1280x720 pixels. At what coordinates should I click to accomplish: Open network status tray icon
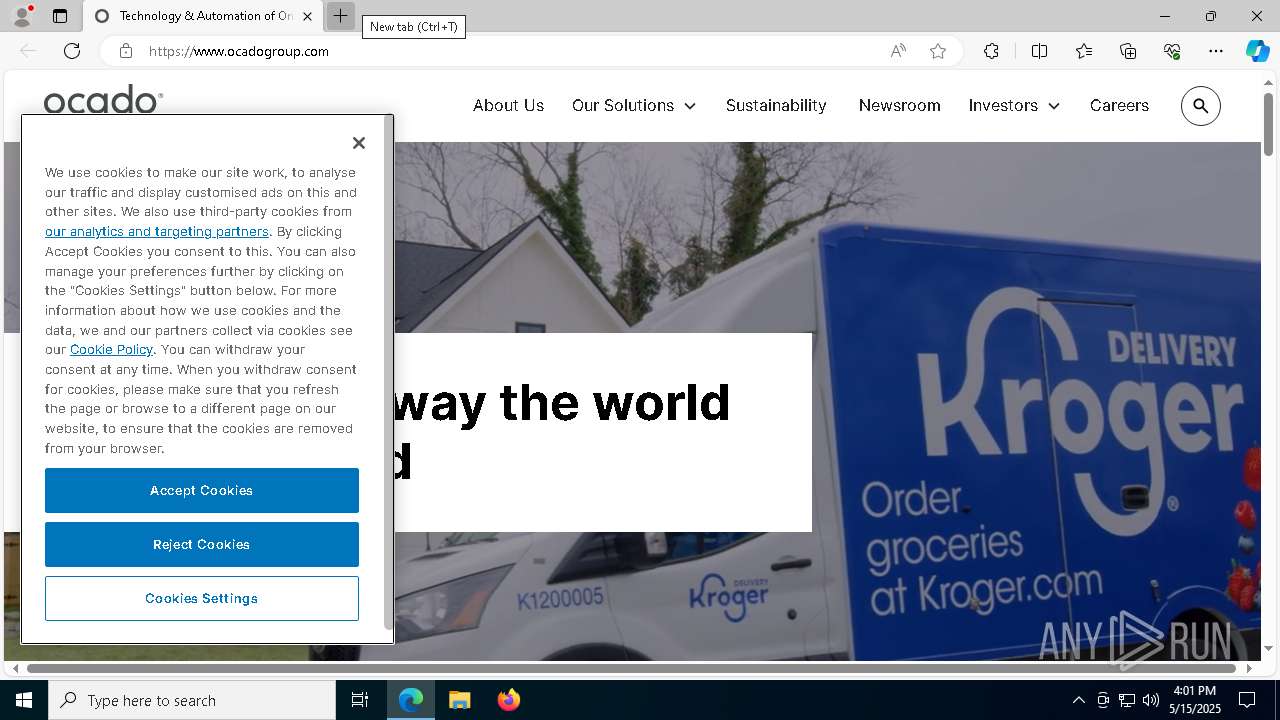1127,700
